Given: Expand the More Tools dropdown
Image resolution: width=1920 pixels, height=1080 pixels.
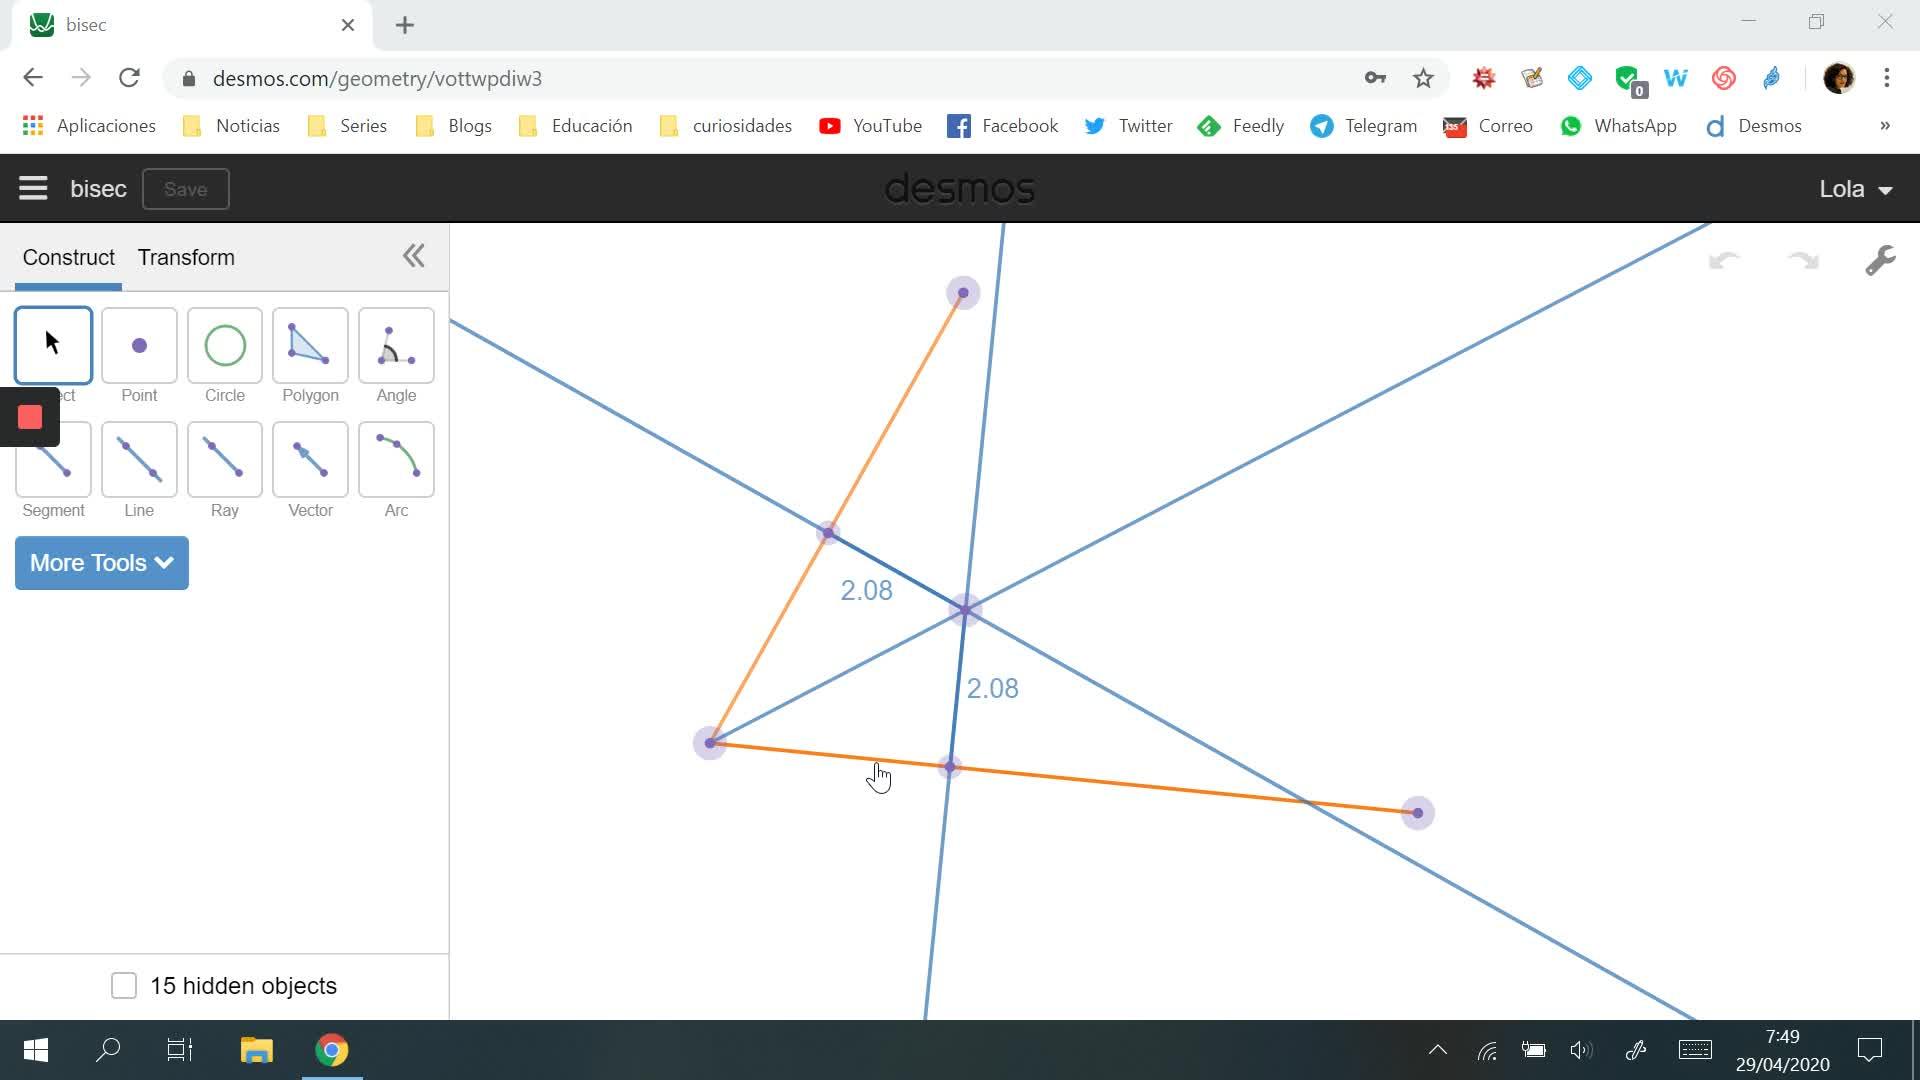Looking at the screenshot, I should tap(102, 563).
